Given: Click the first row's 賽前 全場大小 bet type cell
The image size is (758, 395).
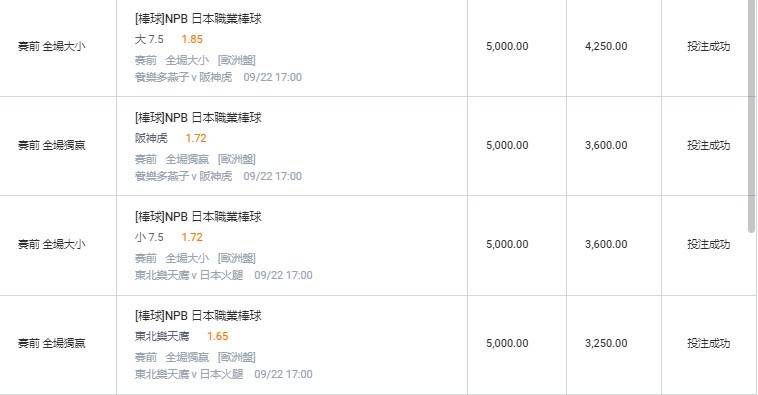Looking at the screenshot, I should pyautogui.click(x=52, y=46).
